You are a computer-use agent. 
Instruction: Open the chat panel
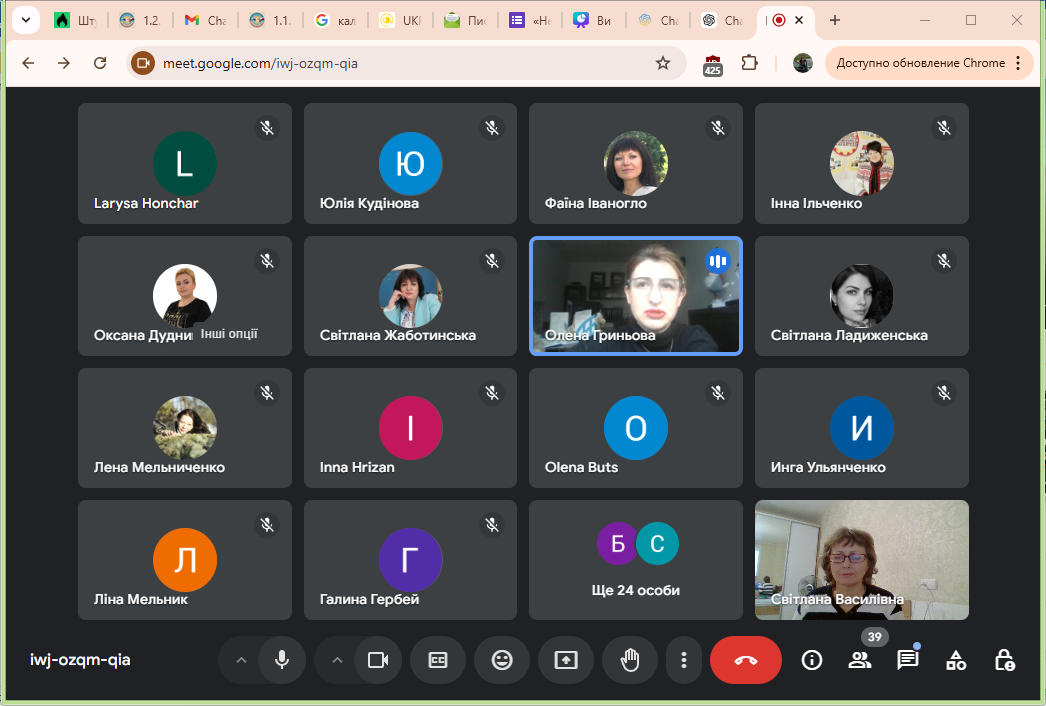[907, 660]
